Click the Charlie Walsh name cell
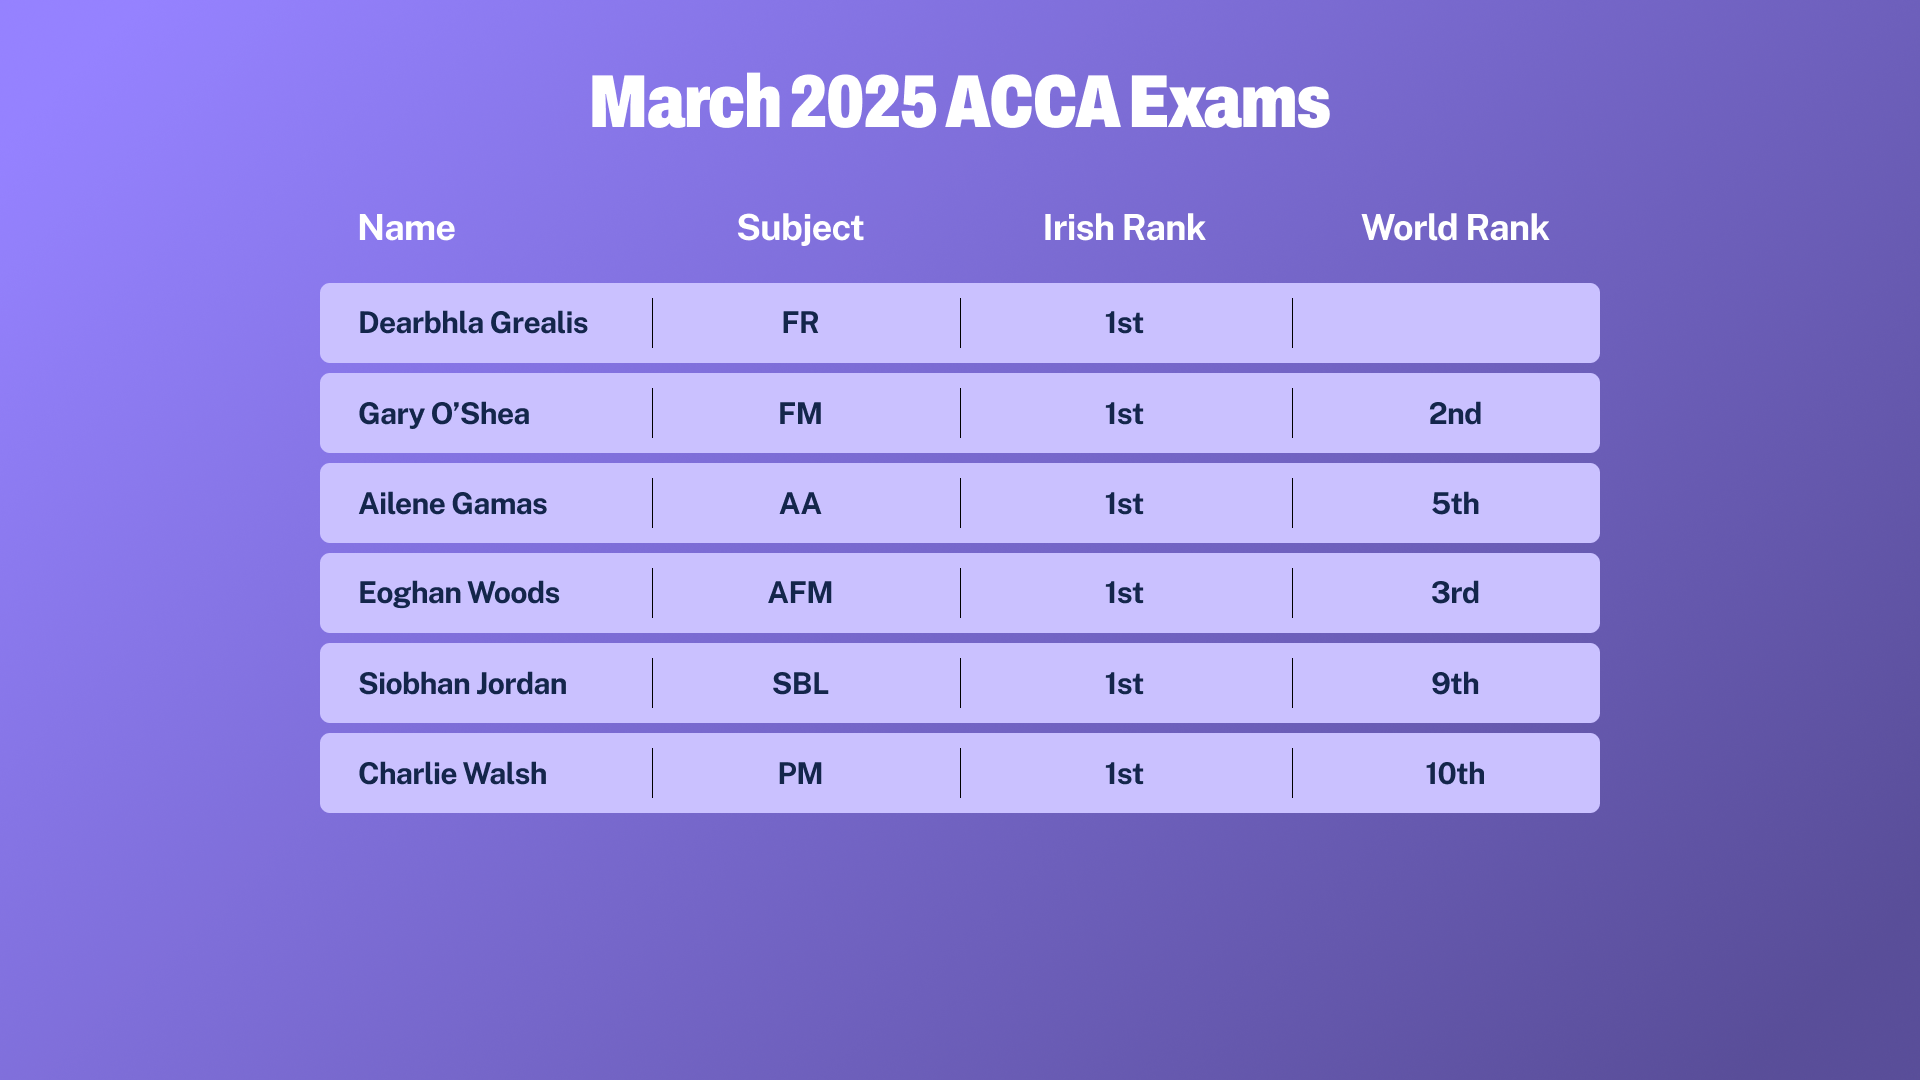 (453, 774)
